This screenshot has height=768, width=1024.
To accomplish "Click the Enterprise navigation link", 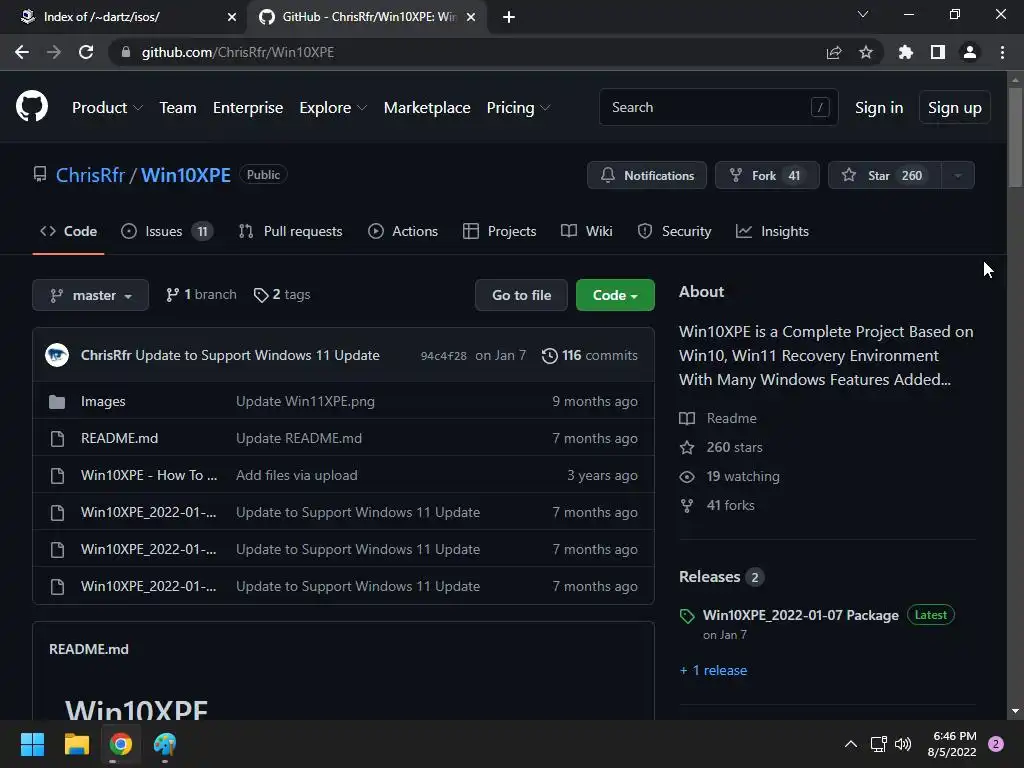I will click(x=248, y=108).
